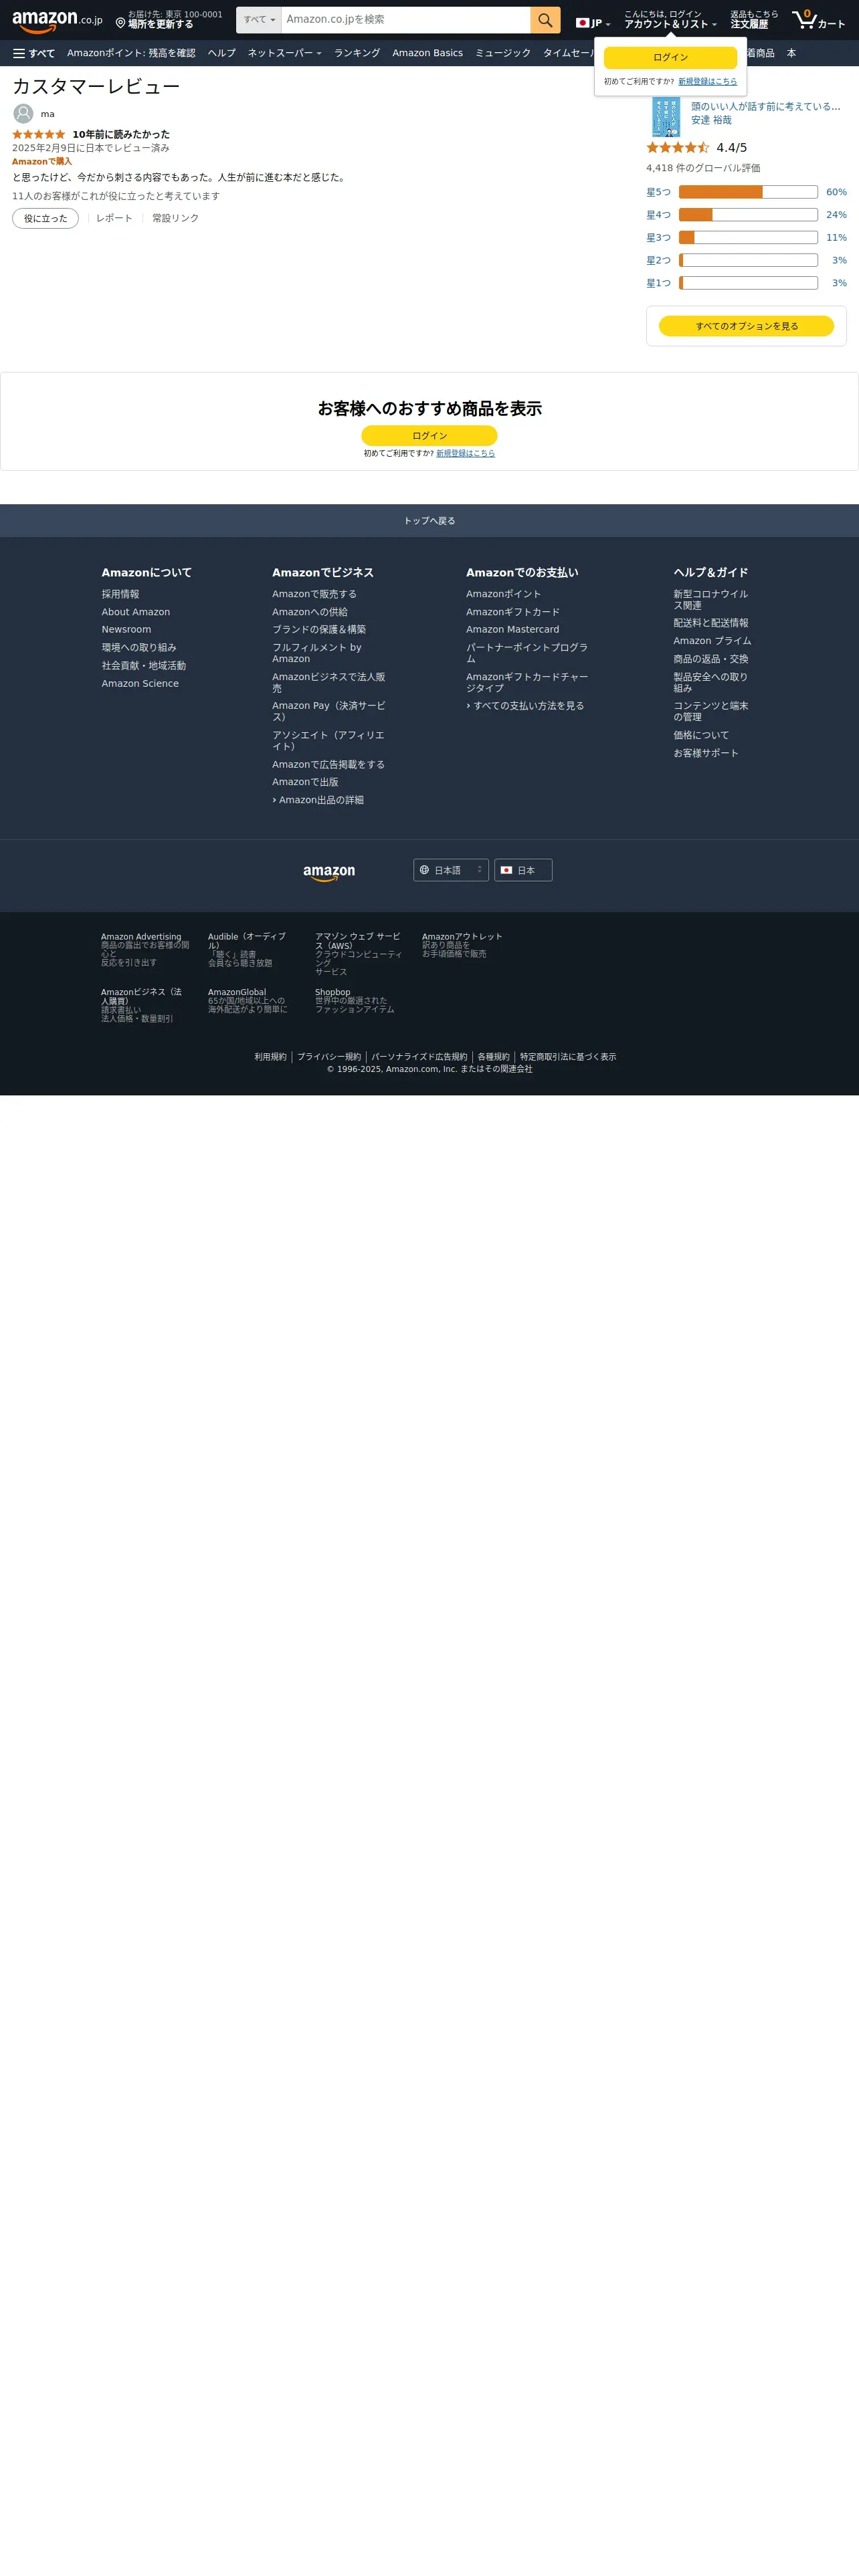
Task: Click 新規登録はこちら under recommendations
Action: [465, 454]
